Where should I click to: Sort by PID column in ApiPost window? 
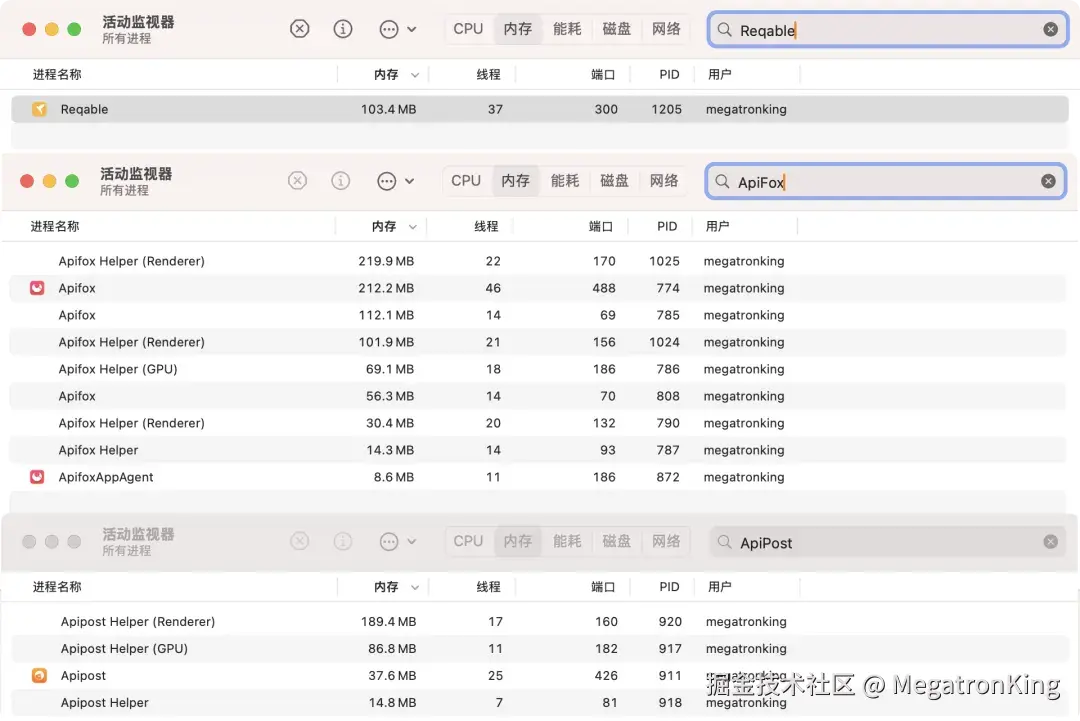click(x=669, y=587)
